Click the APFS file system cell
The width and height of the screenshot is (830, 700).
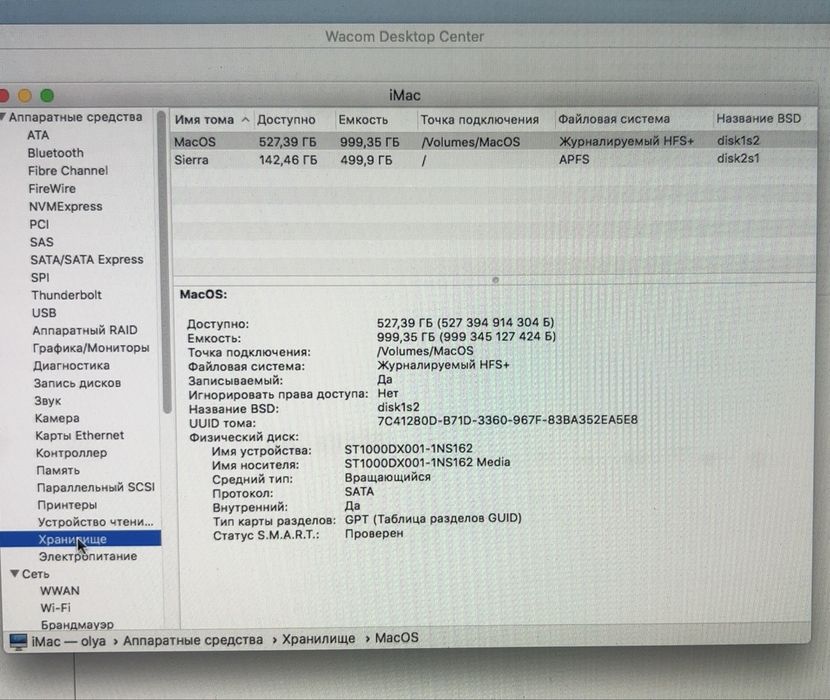(574, 159)
